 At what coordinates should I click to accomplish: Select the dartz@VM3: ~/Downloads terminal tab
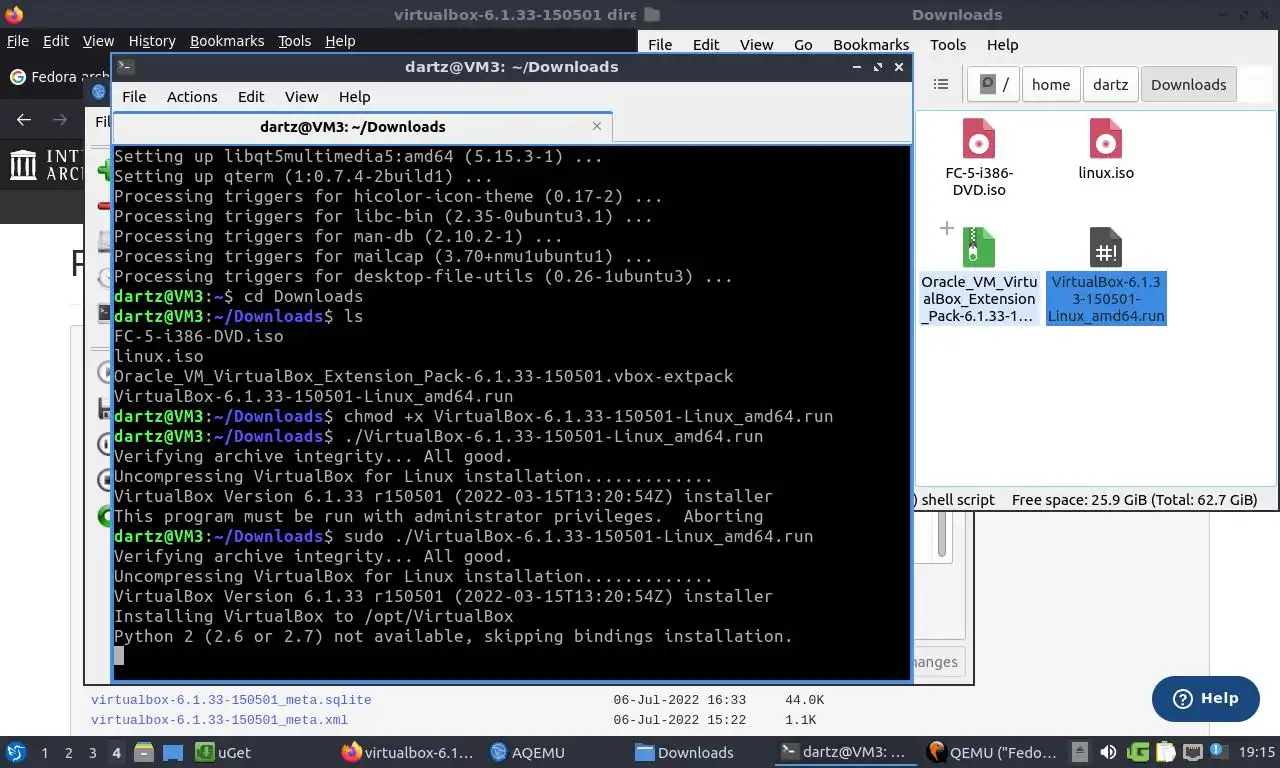[x=362, y=127]
